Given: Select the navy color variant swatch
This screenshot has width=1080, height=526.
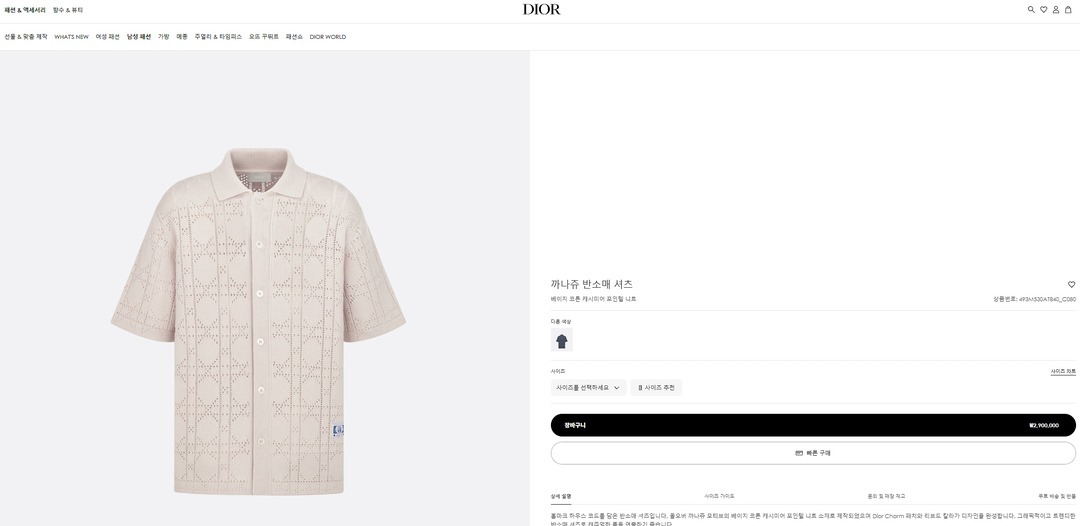Looking at the screenshot, I should click(562, 341).
